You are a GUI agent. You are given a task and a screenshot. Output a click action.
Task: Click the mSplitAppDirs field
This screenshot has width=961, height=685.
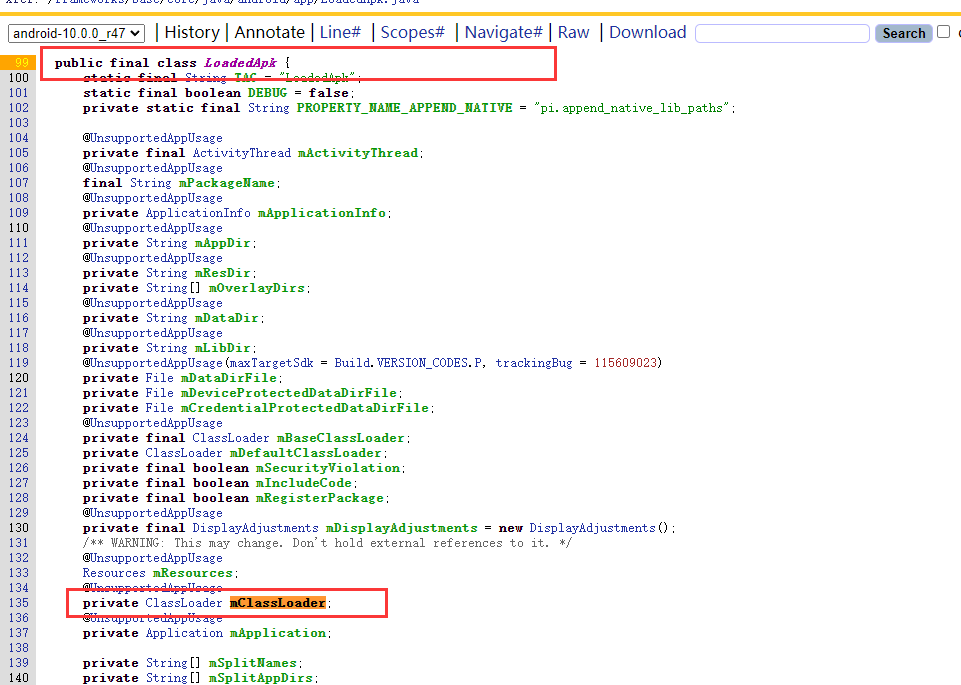tap(260, 678)
